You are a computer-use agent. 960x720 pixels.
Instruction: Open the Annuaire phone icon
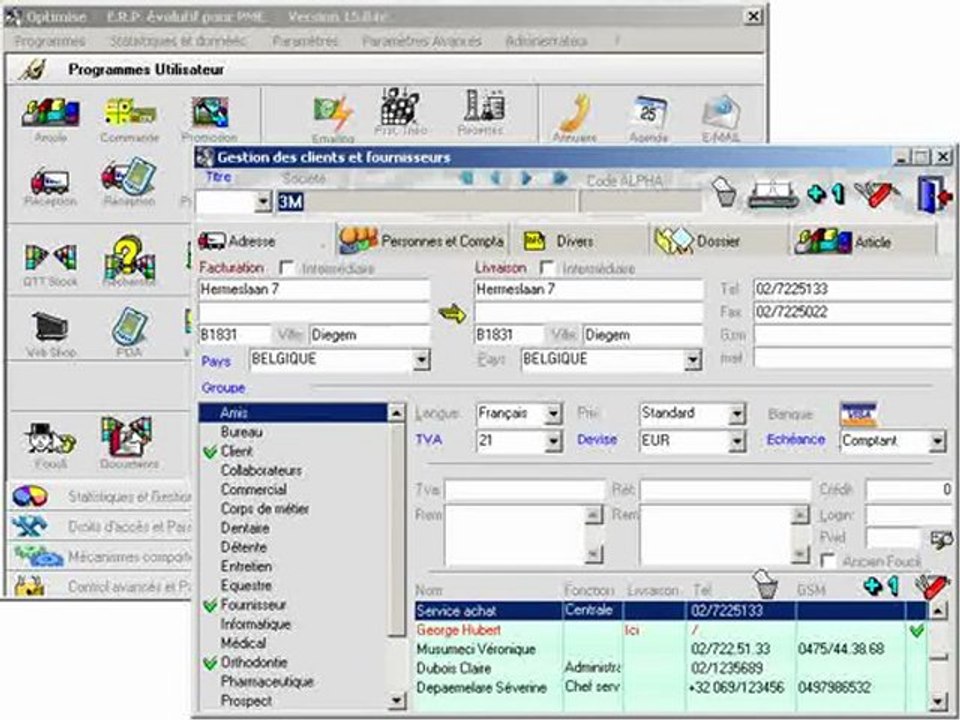point(575,113)
